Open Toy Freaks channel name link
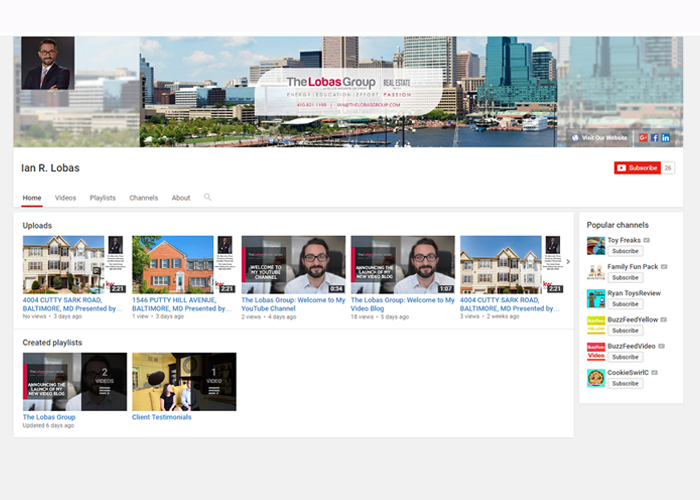700x500 pixels. click(x=624, y=240)
